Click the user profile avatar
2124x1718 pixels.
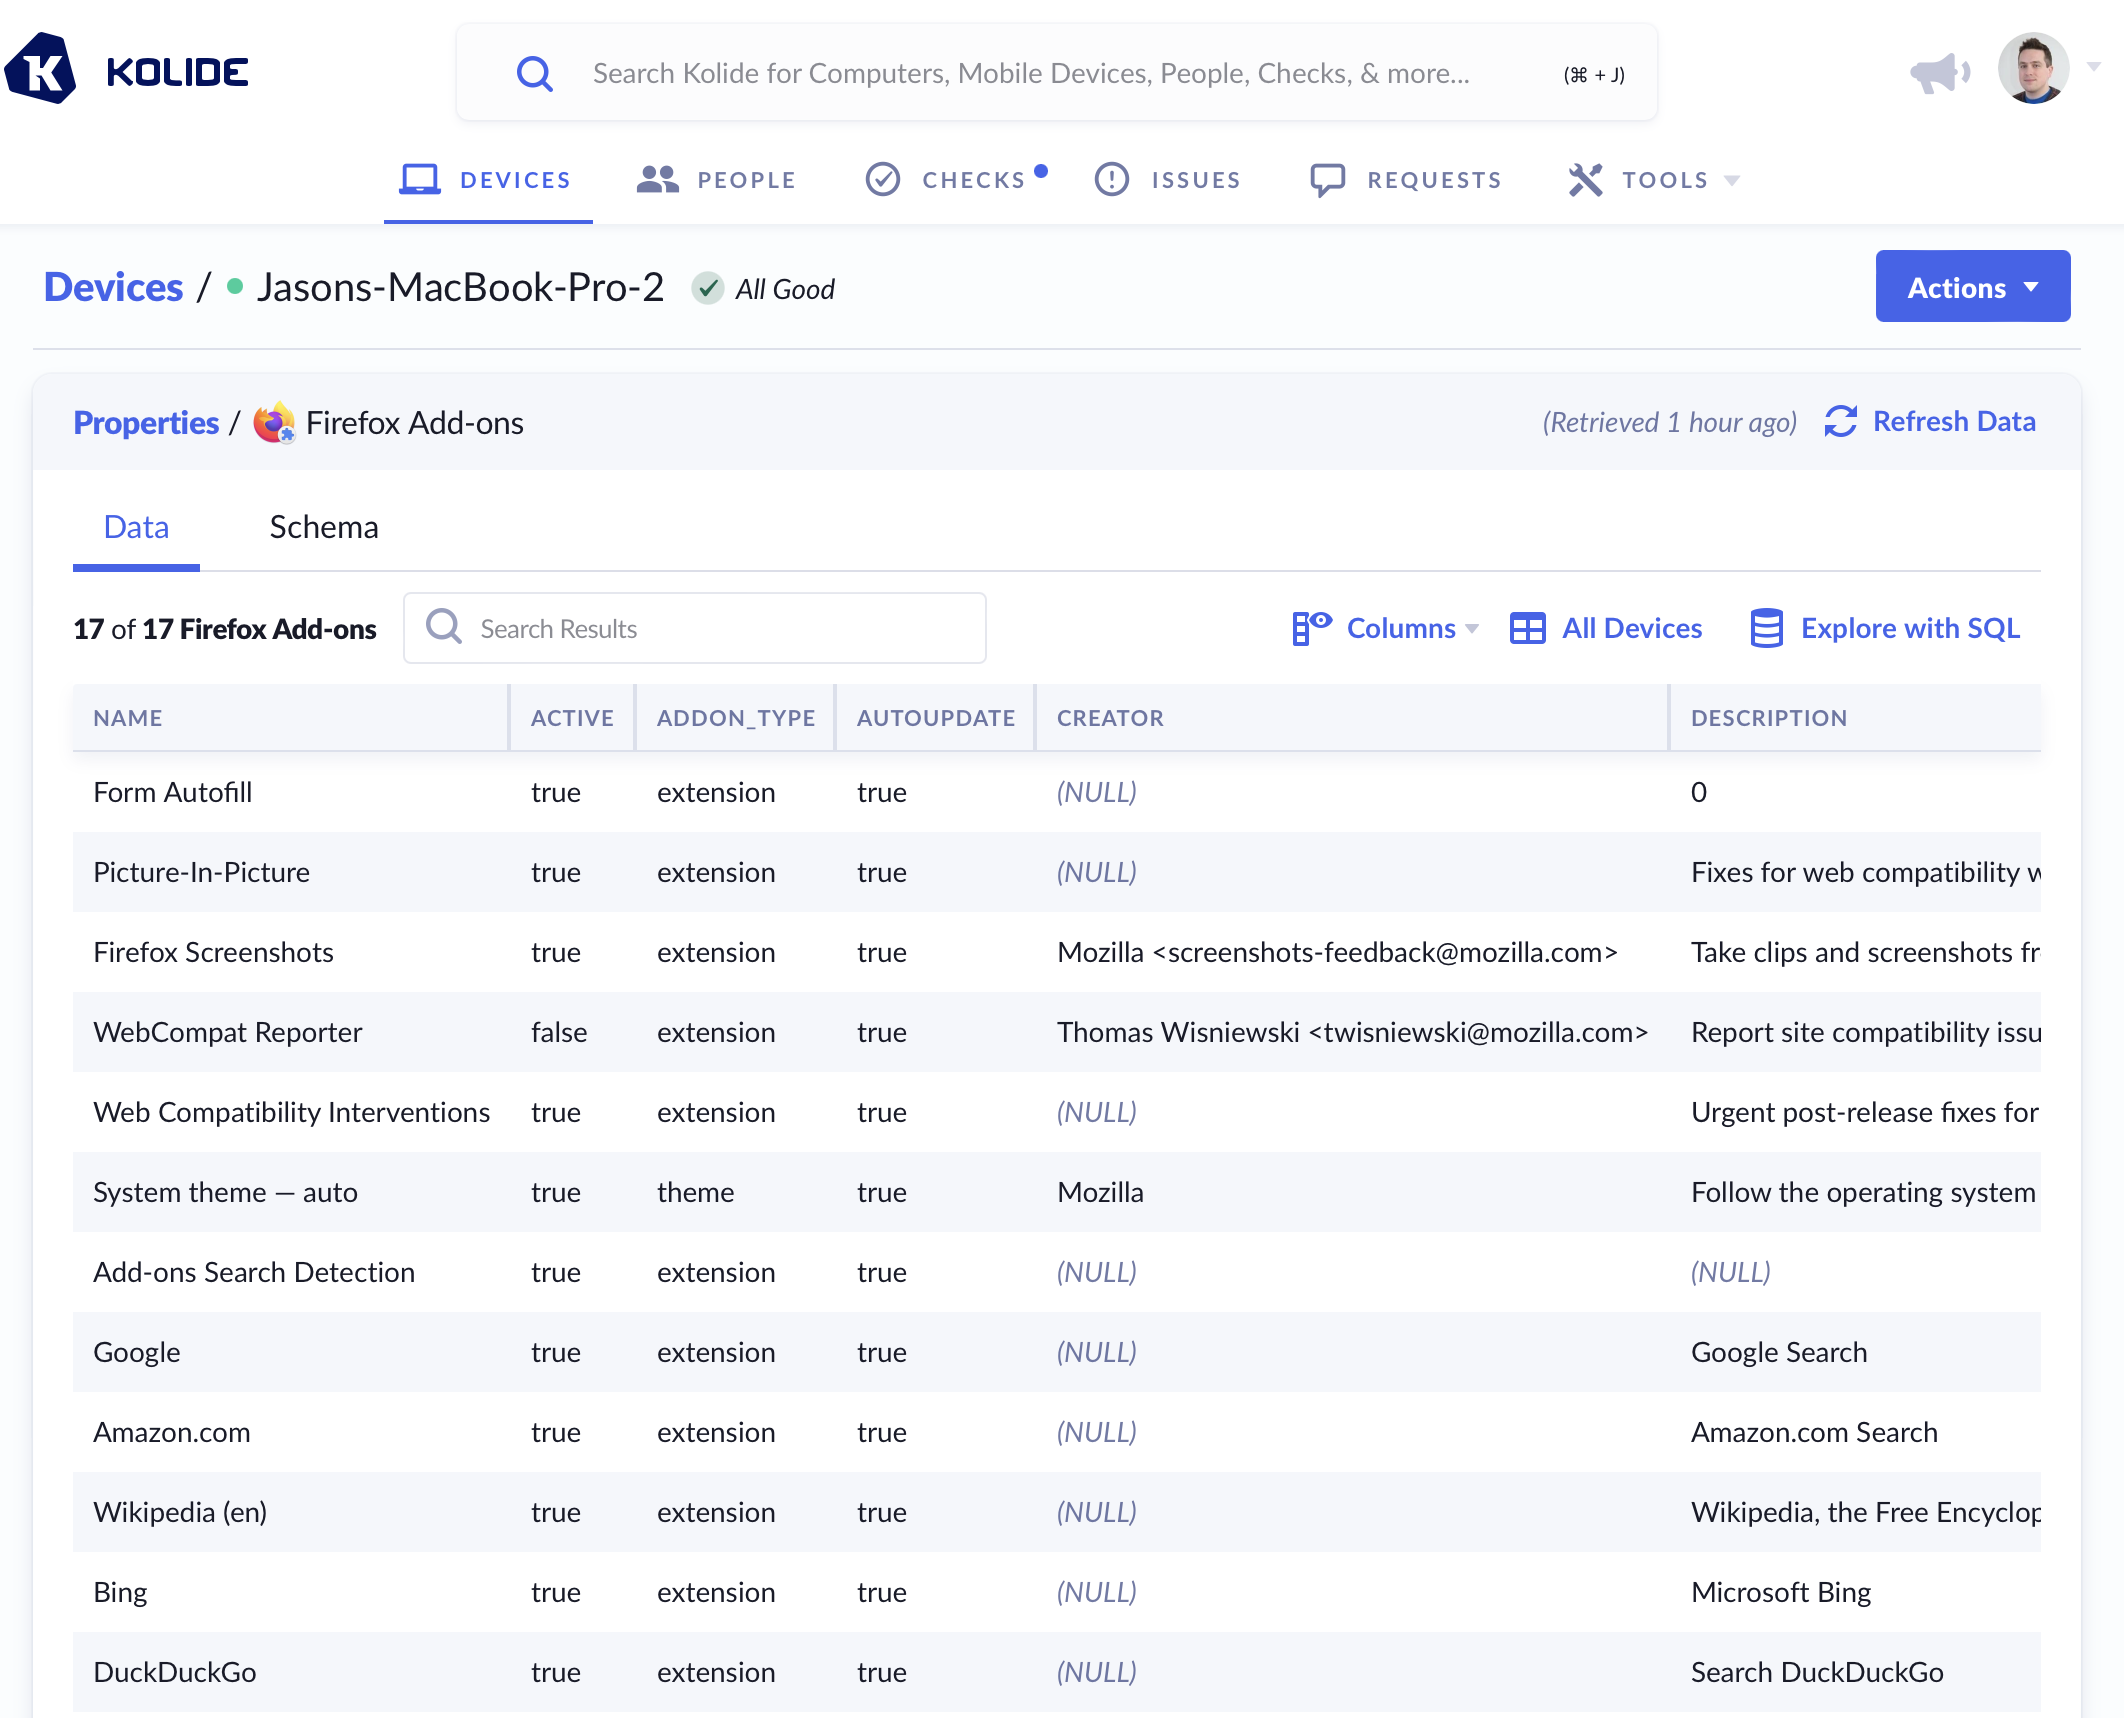(2033, 69)
